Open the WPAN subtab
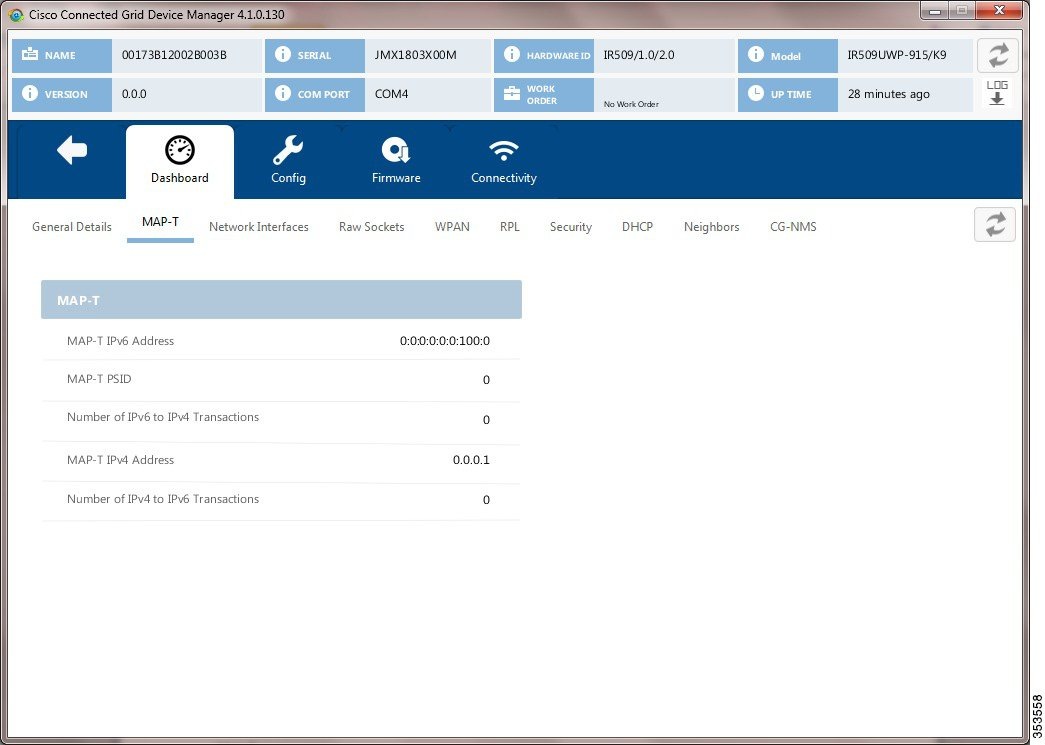The width and height of the screenshot is (1045, 745). [x=453, y=227]
